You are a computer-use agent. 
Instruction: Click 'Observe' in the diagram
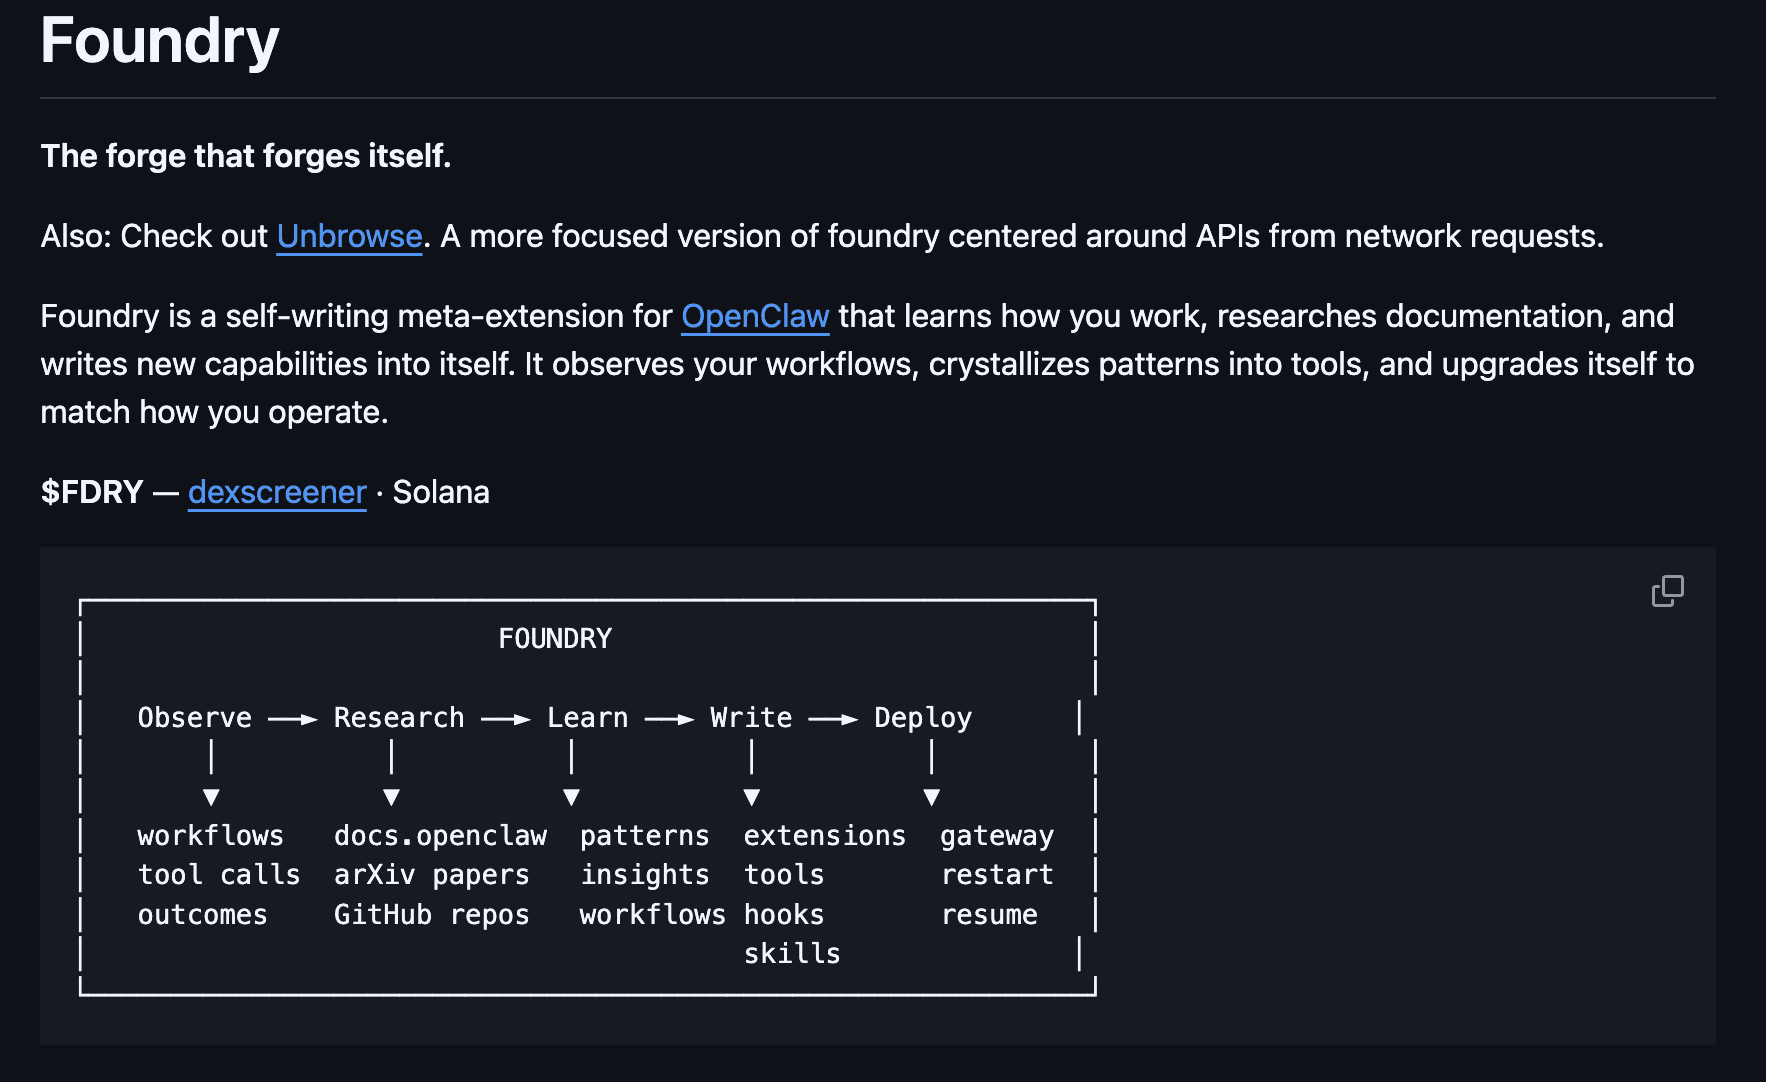coord(195,718)
